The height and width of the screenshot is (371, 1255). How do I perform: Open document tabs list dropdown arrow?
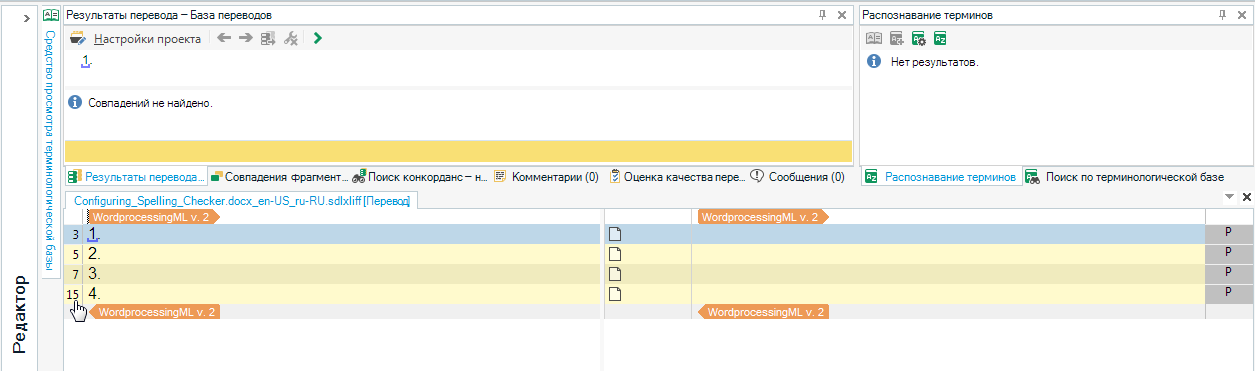click(1230, 197)
